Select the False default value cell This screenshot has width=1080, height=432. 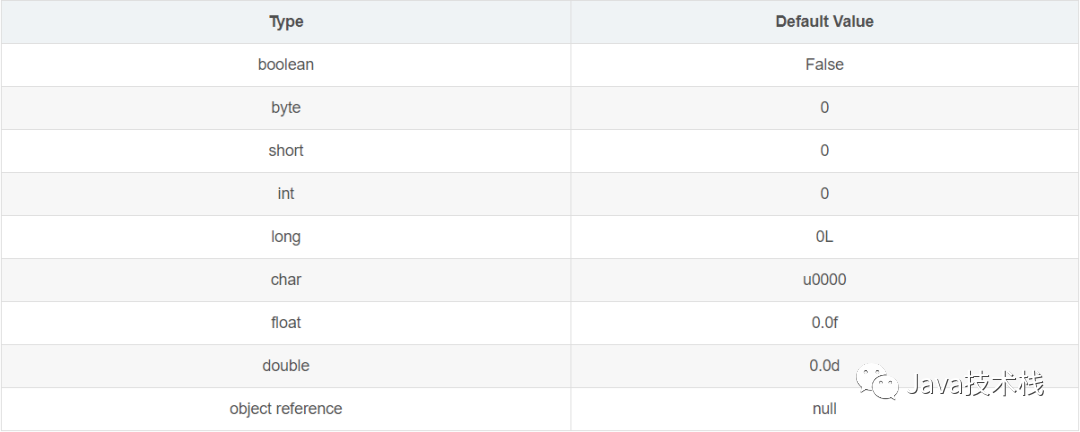824,65
